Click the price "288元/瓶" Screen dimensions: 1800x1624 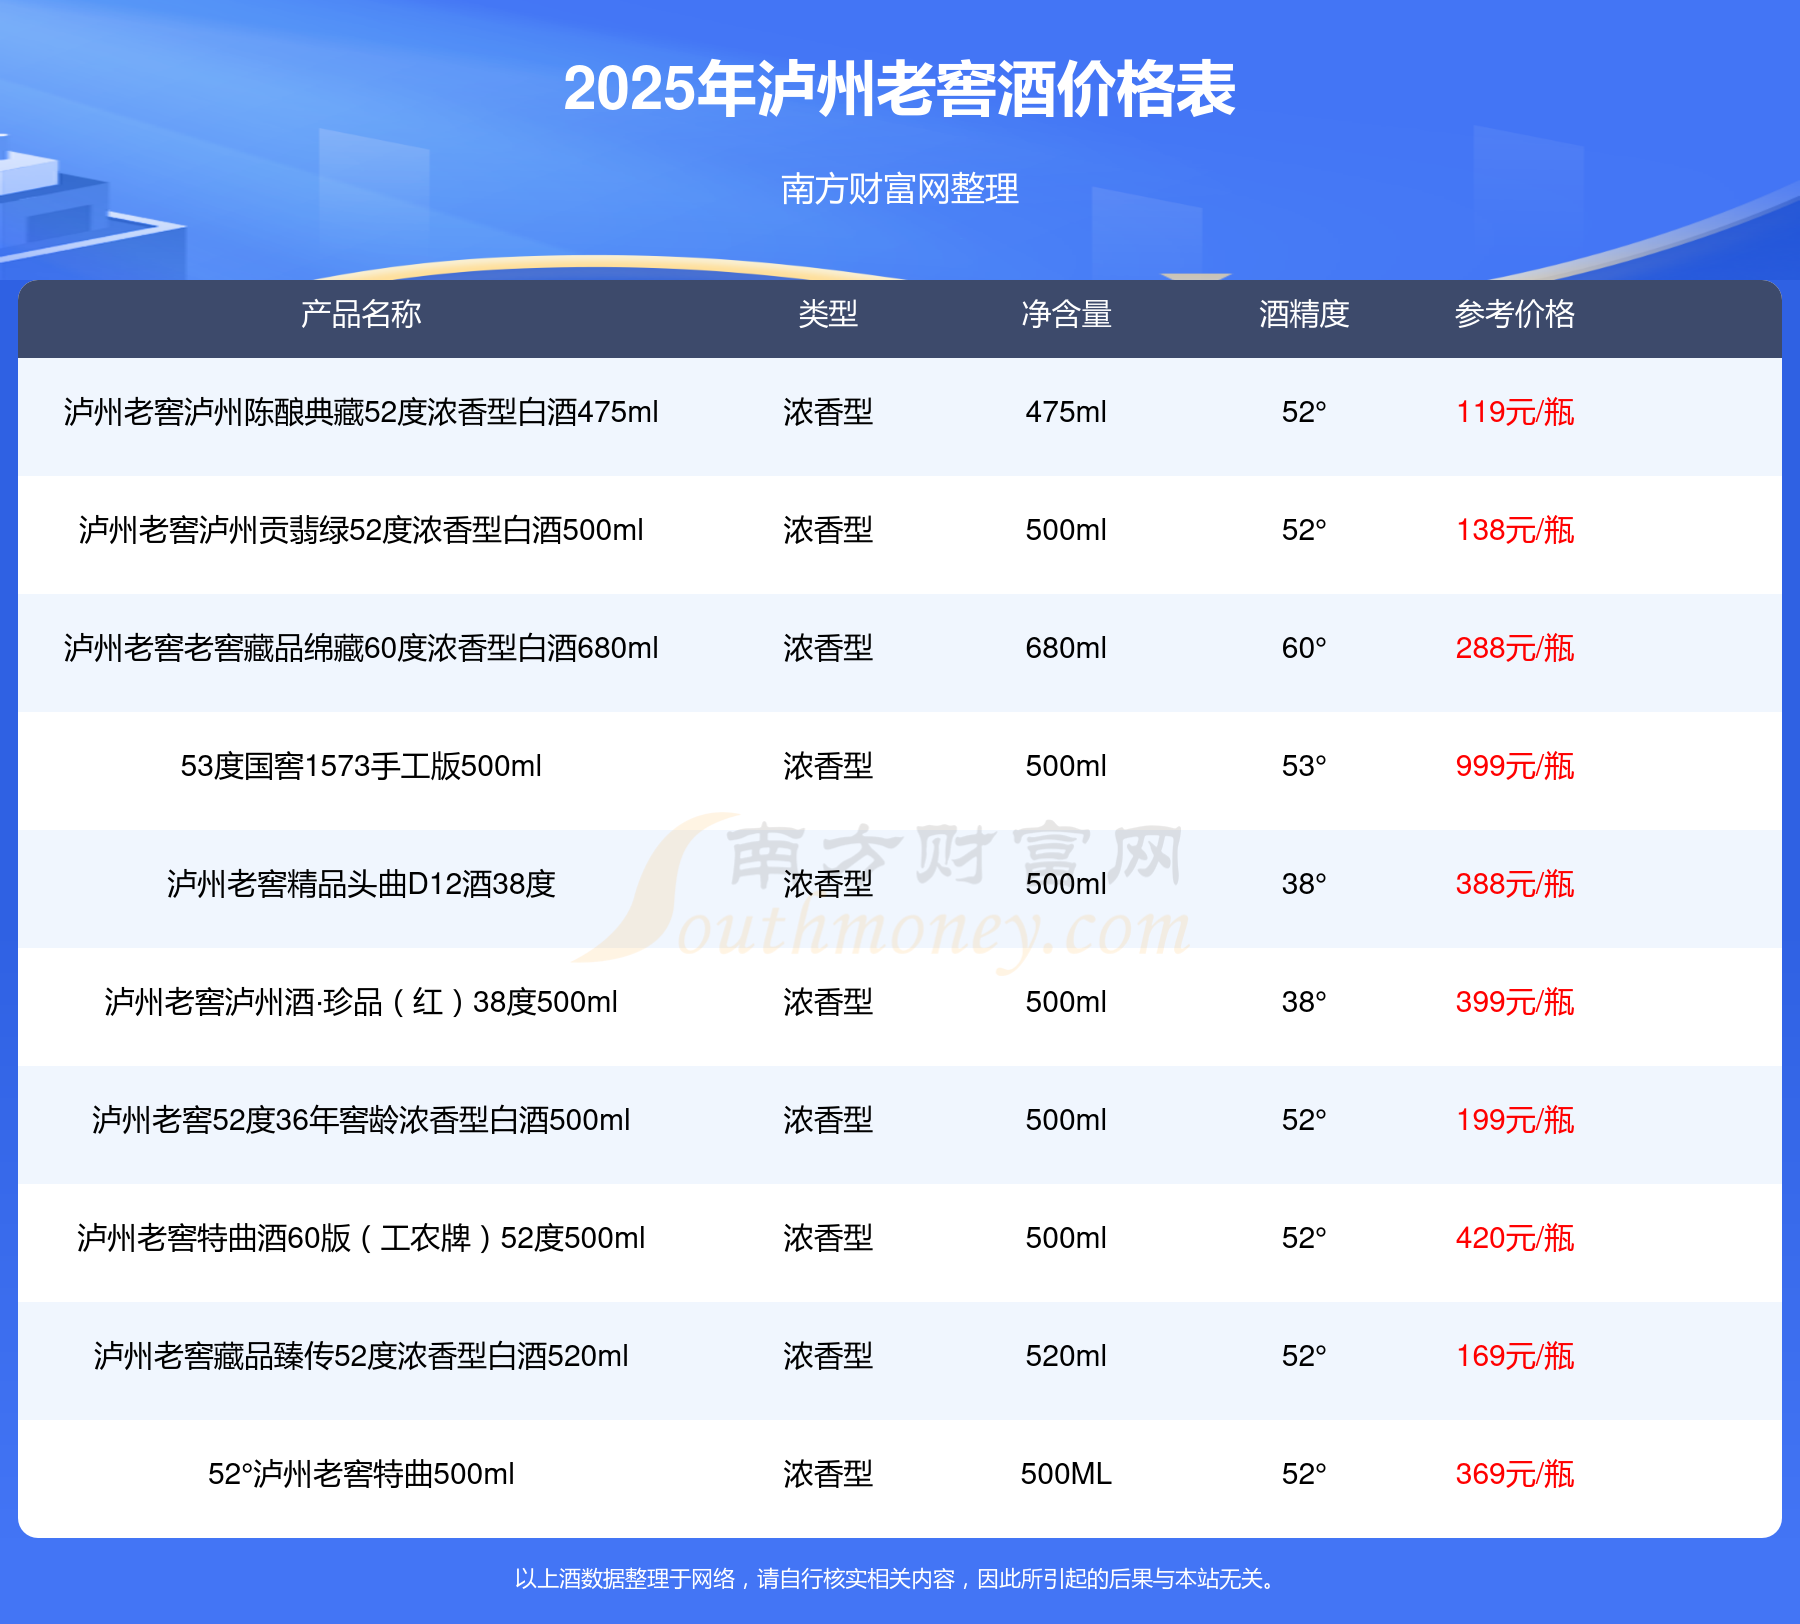[1515, 648]
